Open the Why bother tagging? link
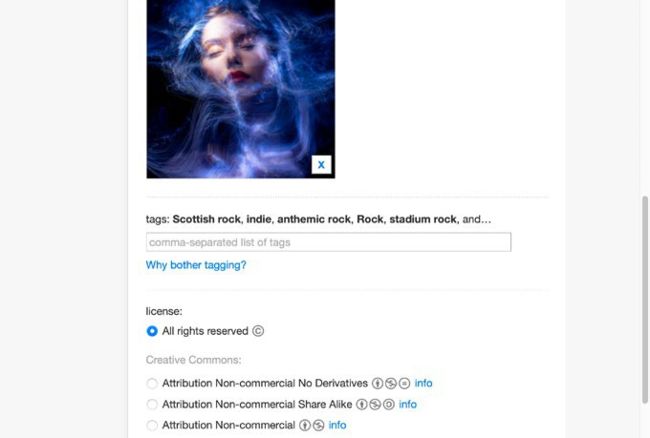The image size is (650, 438). [x=196, y=265]
